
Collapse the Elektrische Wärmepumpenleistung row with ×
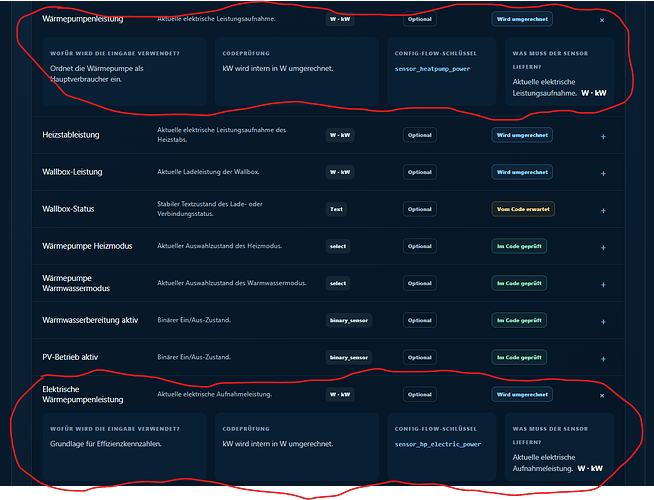602,395
